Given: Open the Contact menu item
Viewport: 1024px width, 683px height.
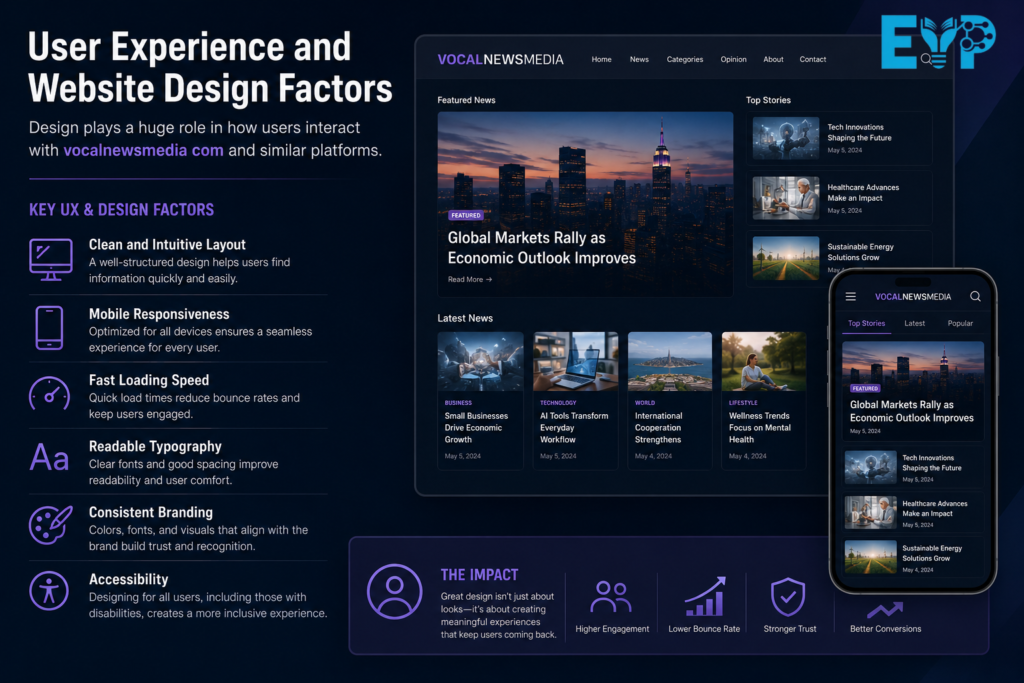Looking at the screenshot, I should coord(813,59).
